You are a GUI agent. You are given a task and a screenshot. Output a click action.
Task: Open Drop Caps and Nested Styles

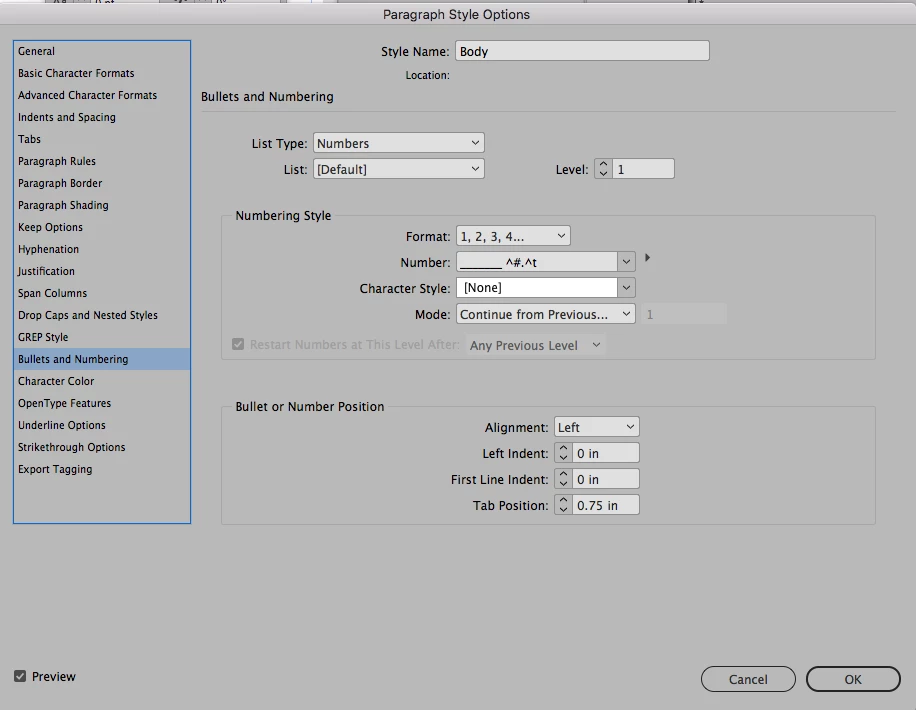(x=102, y=315)
